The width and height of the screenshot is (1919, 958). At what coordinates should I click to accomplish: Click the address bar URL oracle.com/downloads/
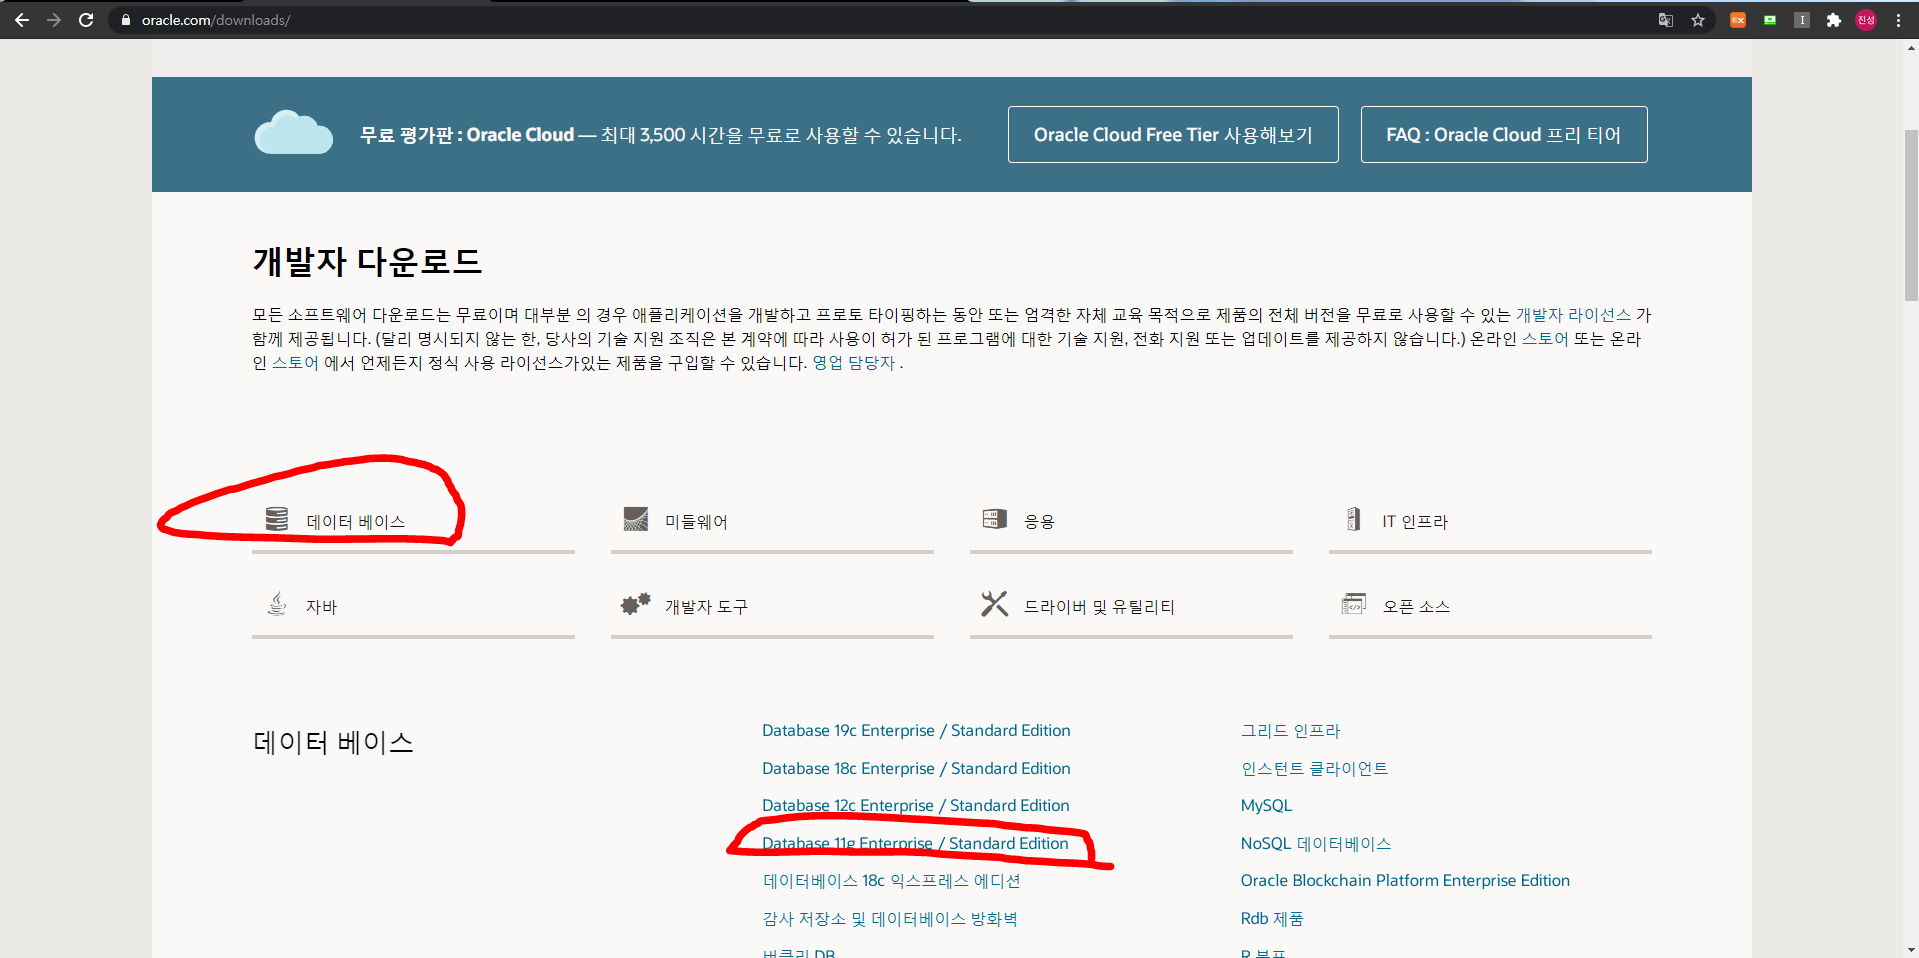216,20
